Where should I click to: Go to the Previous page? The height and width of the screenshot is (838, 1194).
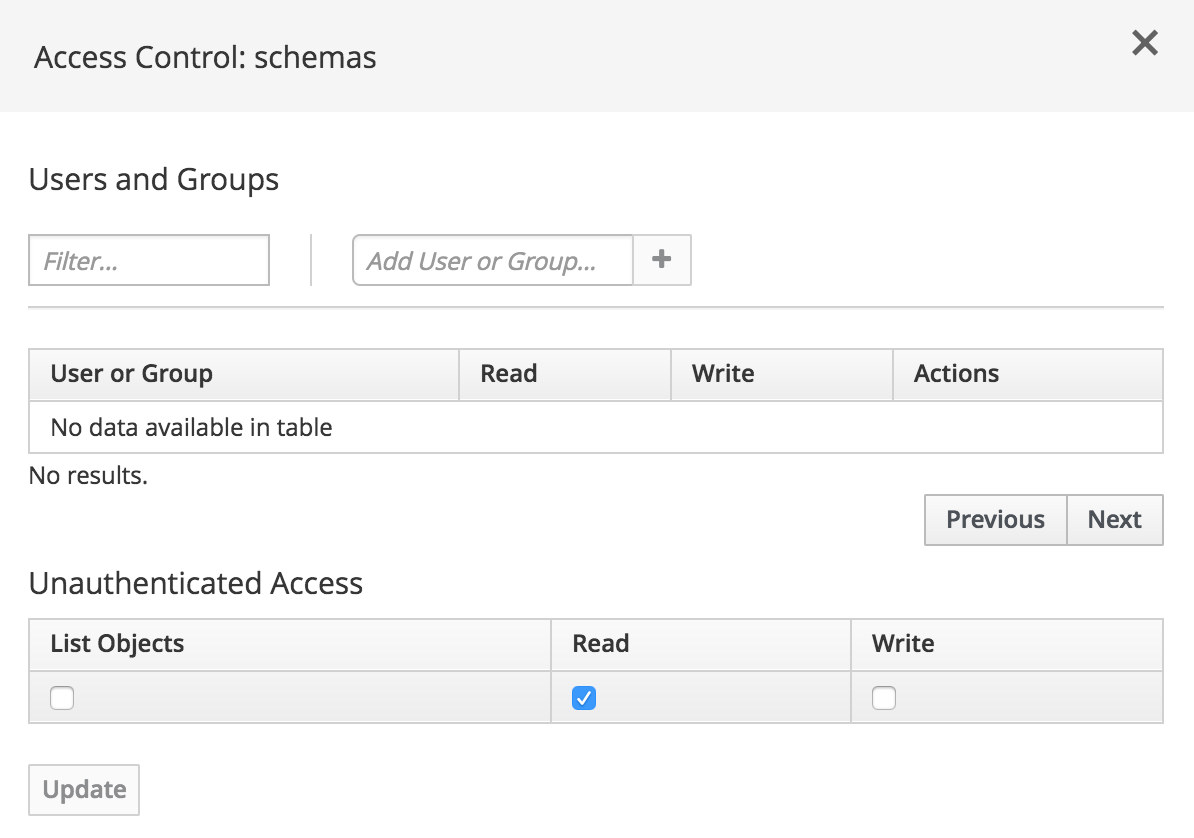995,520
